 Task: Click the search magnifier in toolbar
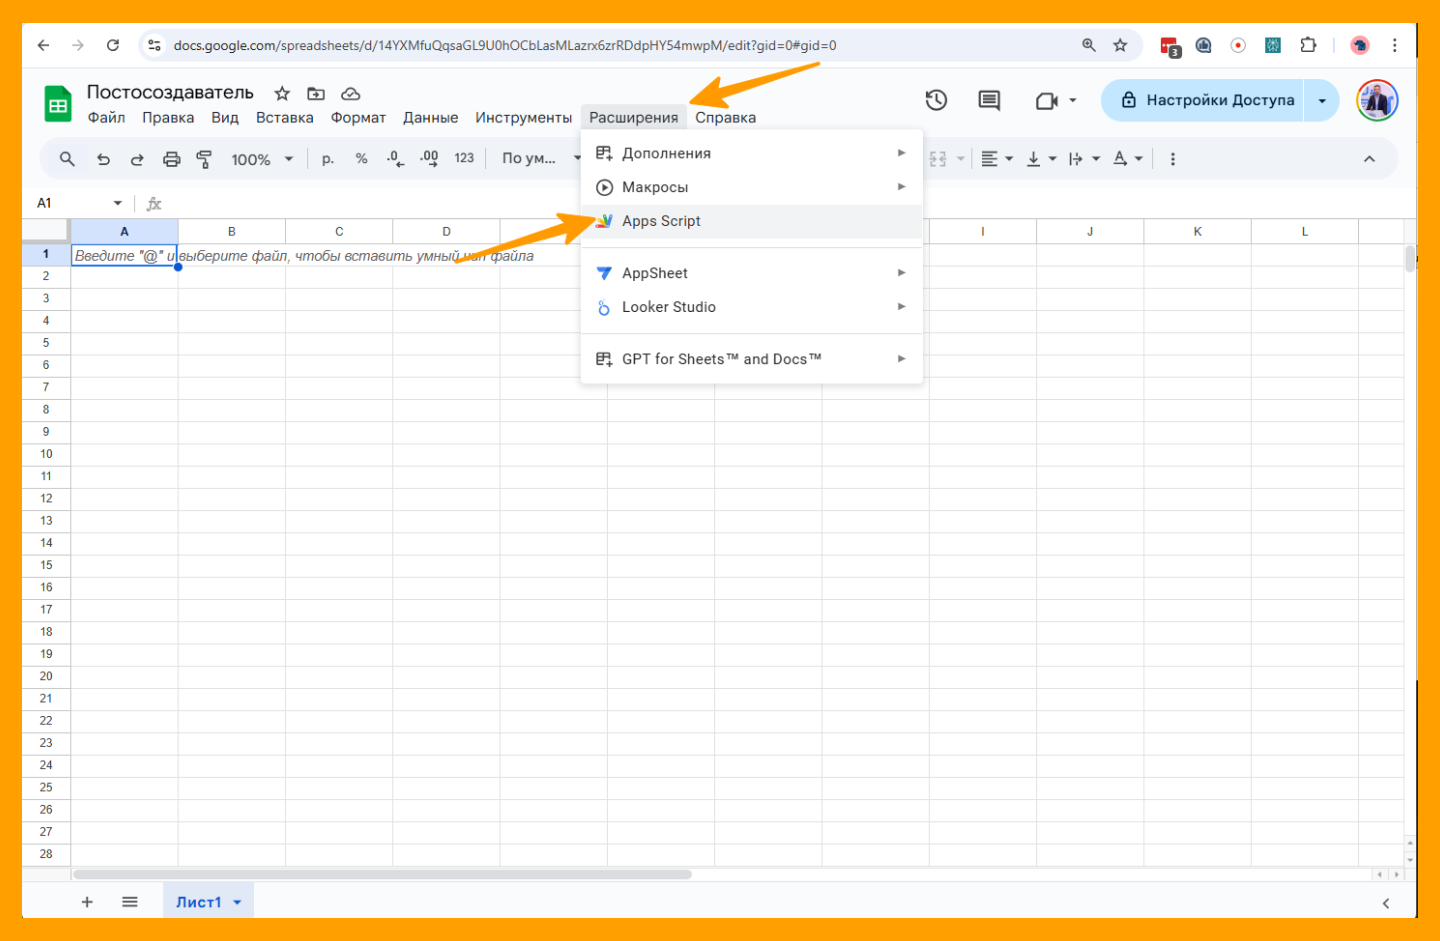[x=67, y=159]
